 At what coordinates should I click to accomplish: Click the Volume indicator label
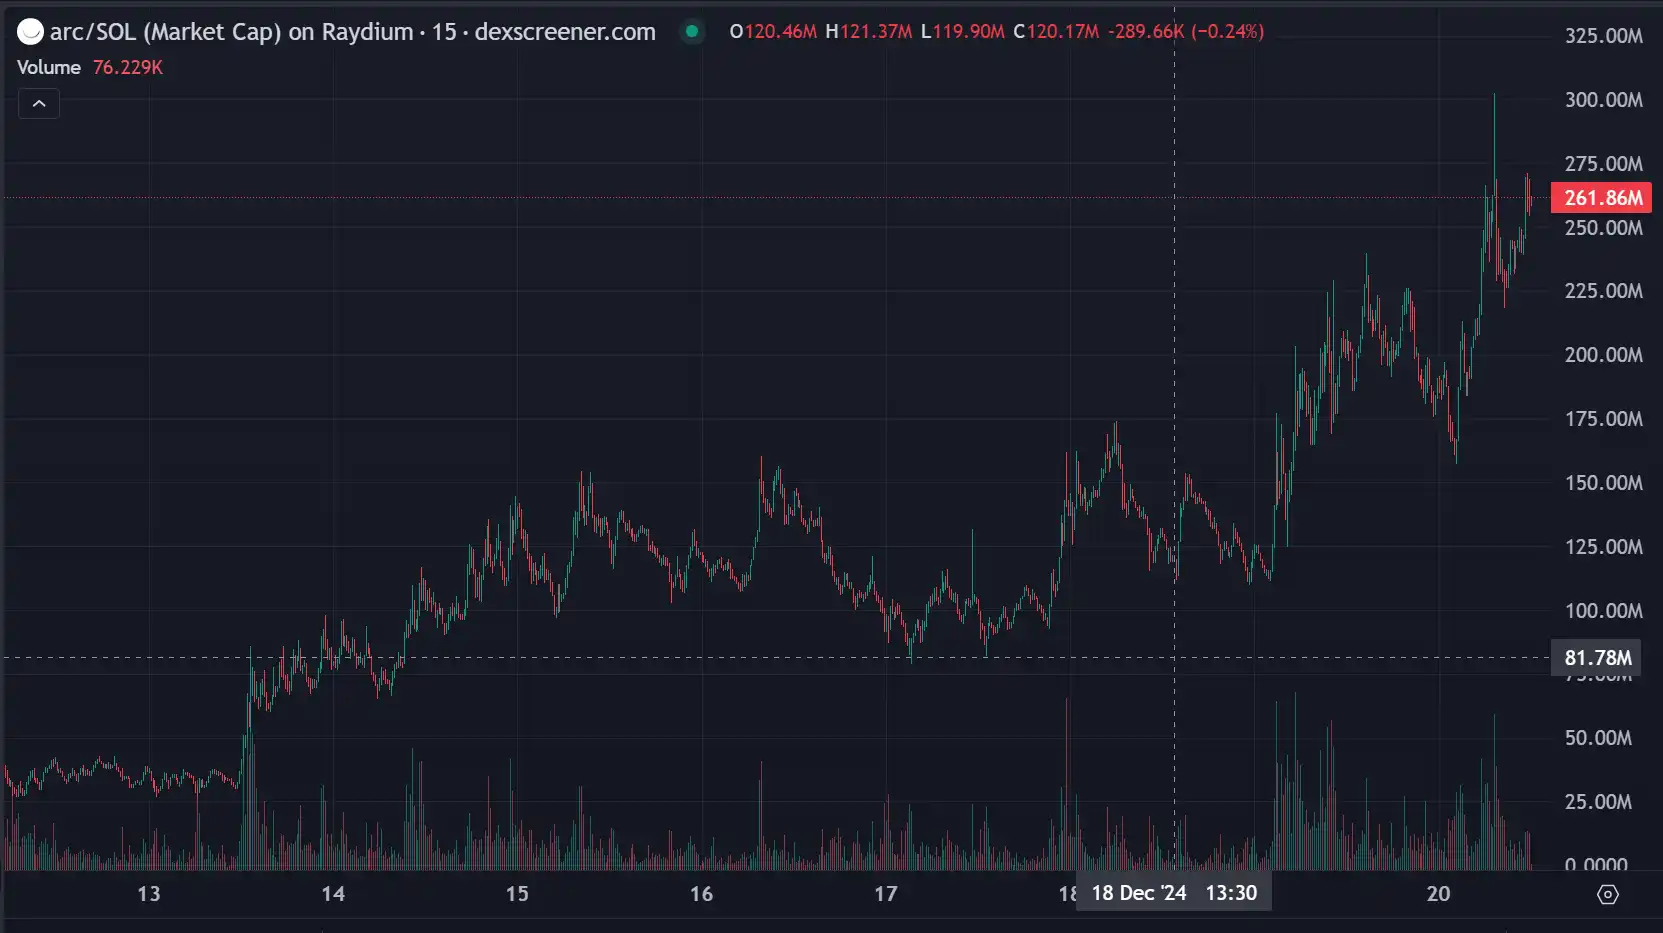[49, 67]
